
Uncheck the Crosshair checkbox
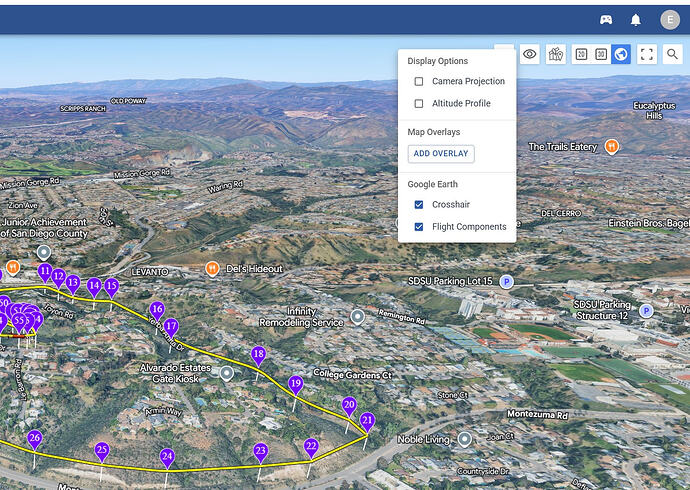[419, 205]
